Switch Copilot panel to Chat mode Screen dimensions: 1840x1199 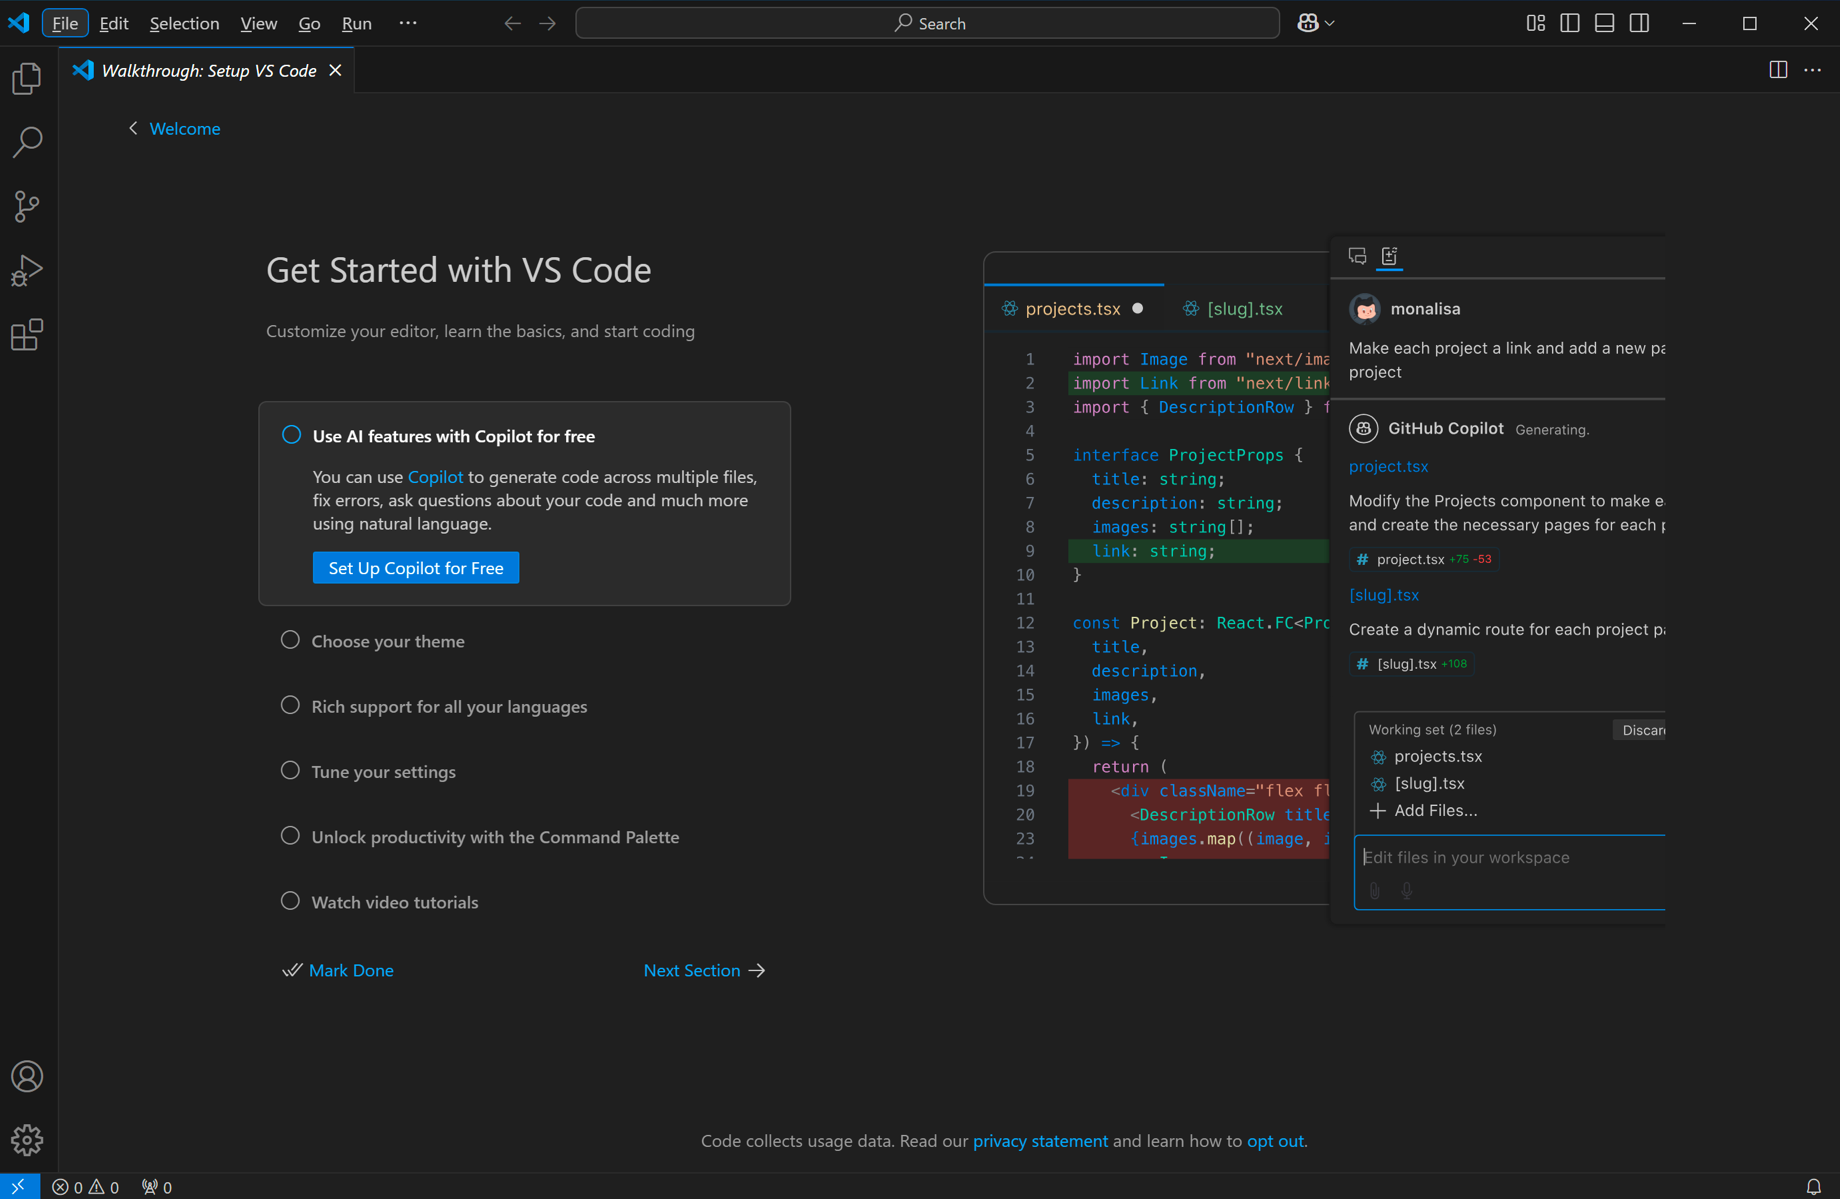1357,256
